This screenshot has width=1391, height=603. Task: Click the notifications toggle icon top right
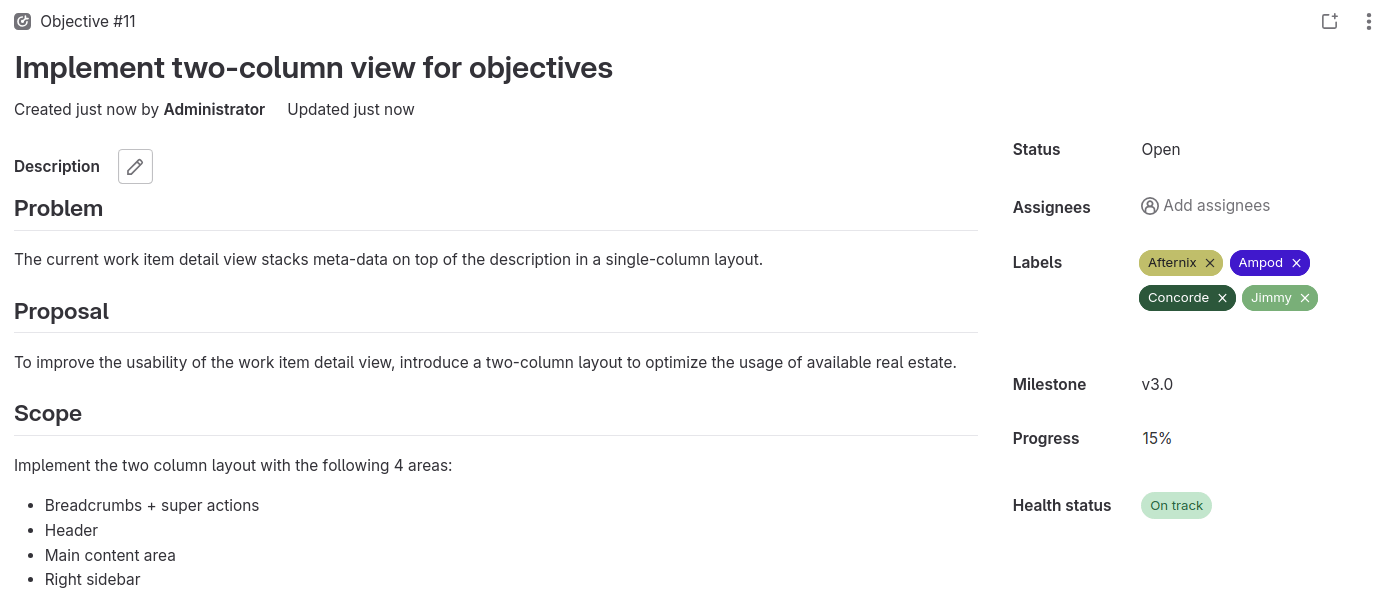[1329, 22]
